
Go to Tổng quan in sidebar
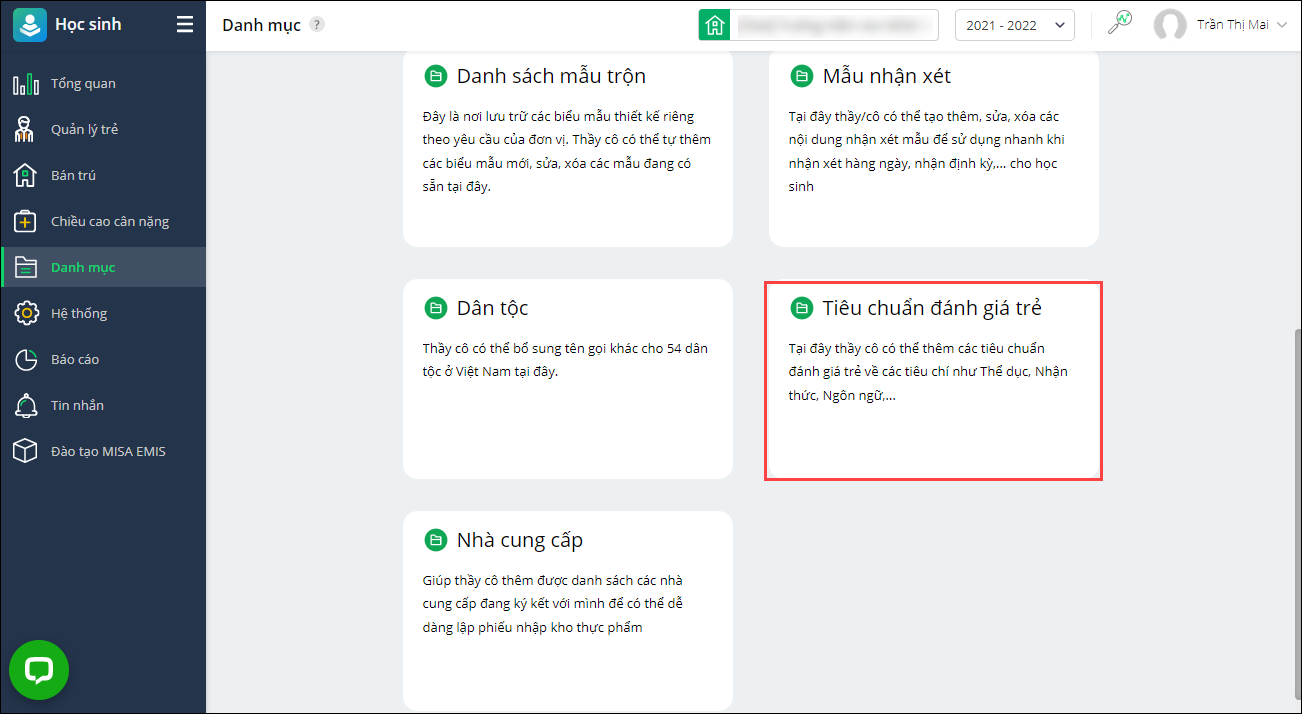click(103, 83)
